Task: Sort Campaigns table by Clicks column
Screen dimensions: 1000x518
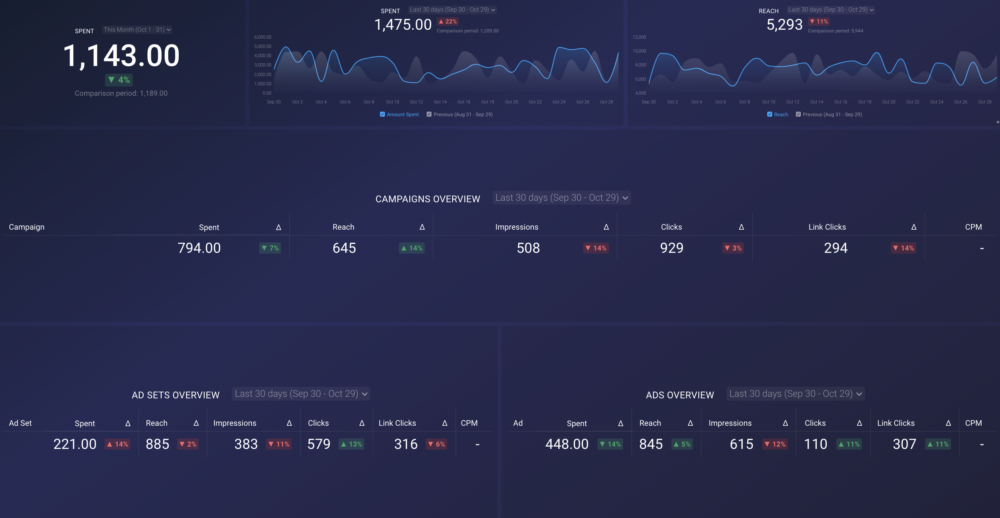Action: coord(672,227)
